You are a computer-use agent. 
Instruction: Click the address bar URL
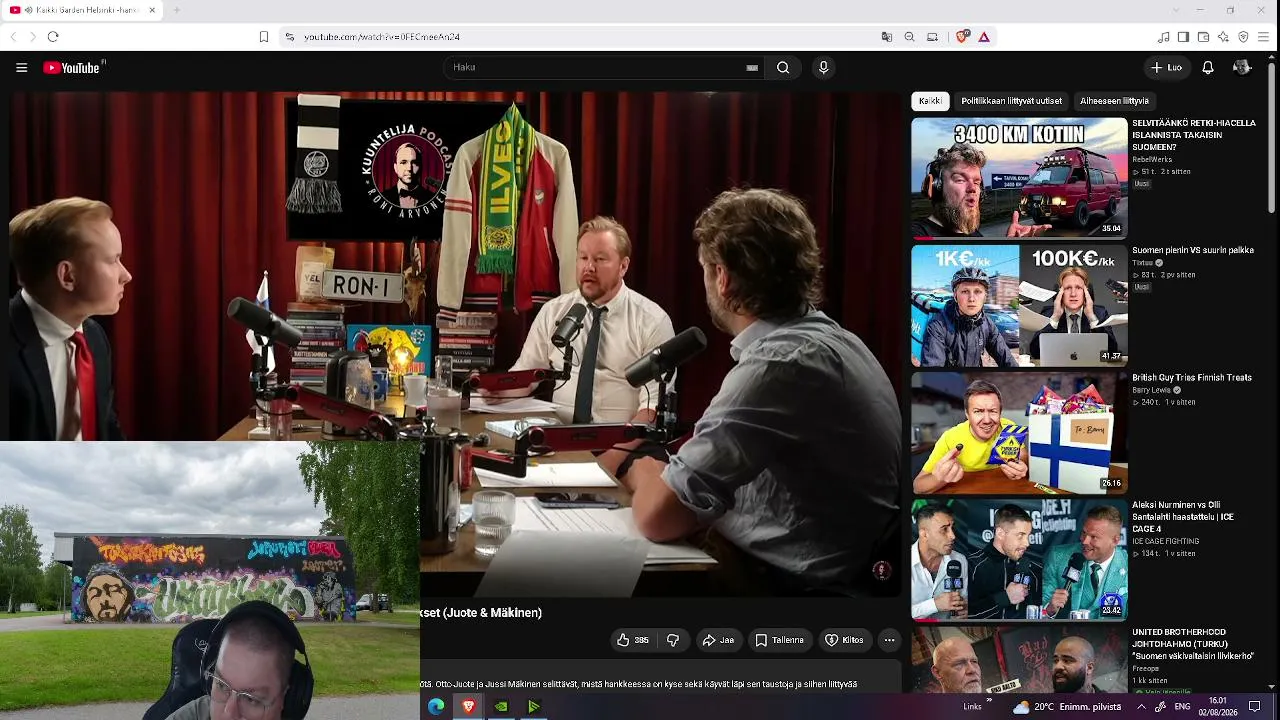coord(382,37)
